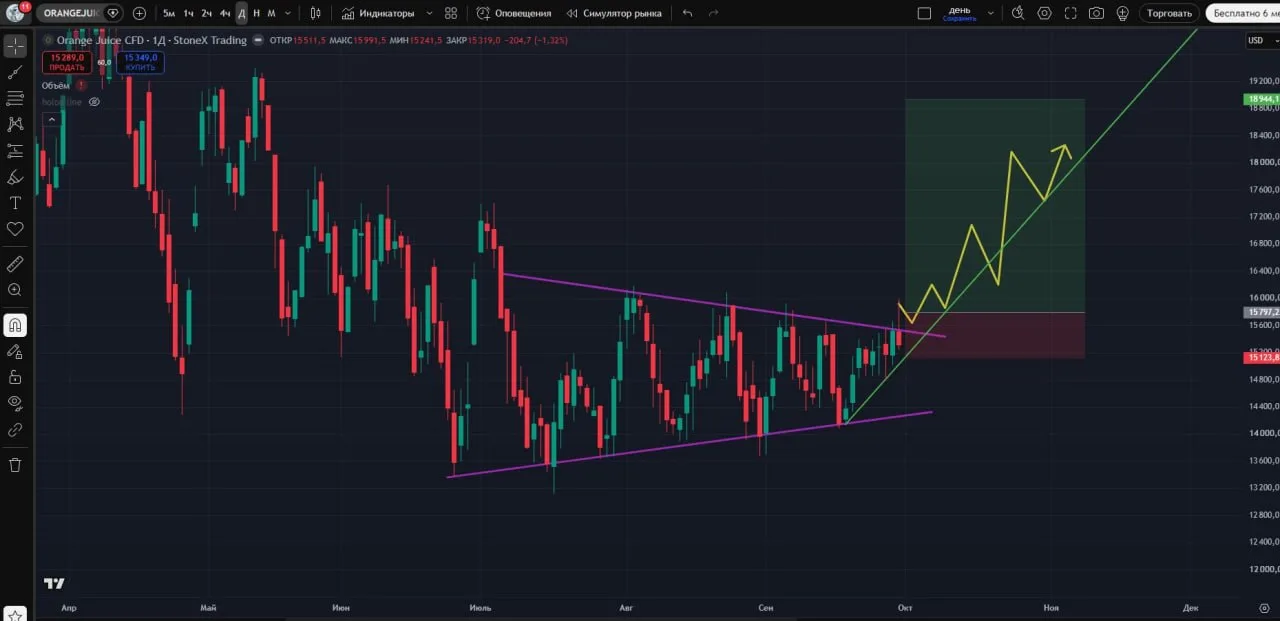Expand the timeframe interval dropdown
Image resolution: width=1280 pixels, height=621 pixels.
[x=288, y=13]
